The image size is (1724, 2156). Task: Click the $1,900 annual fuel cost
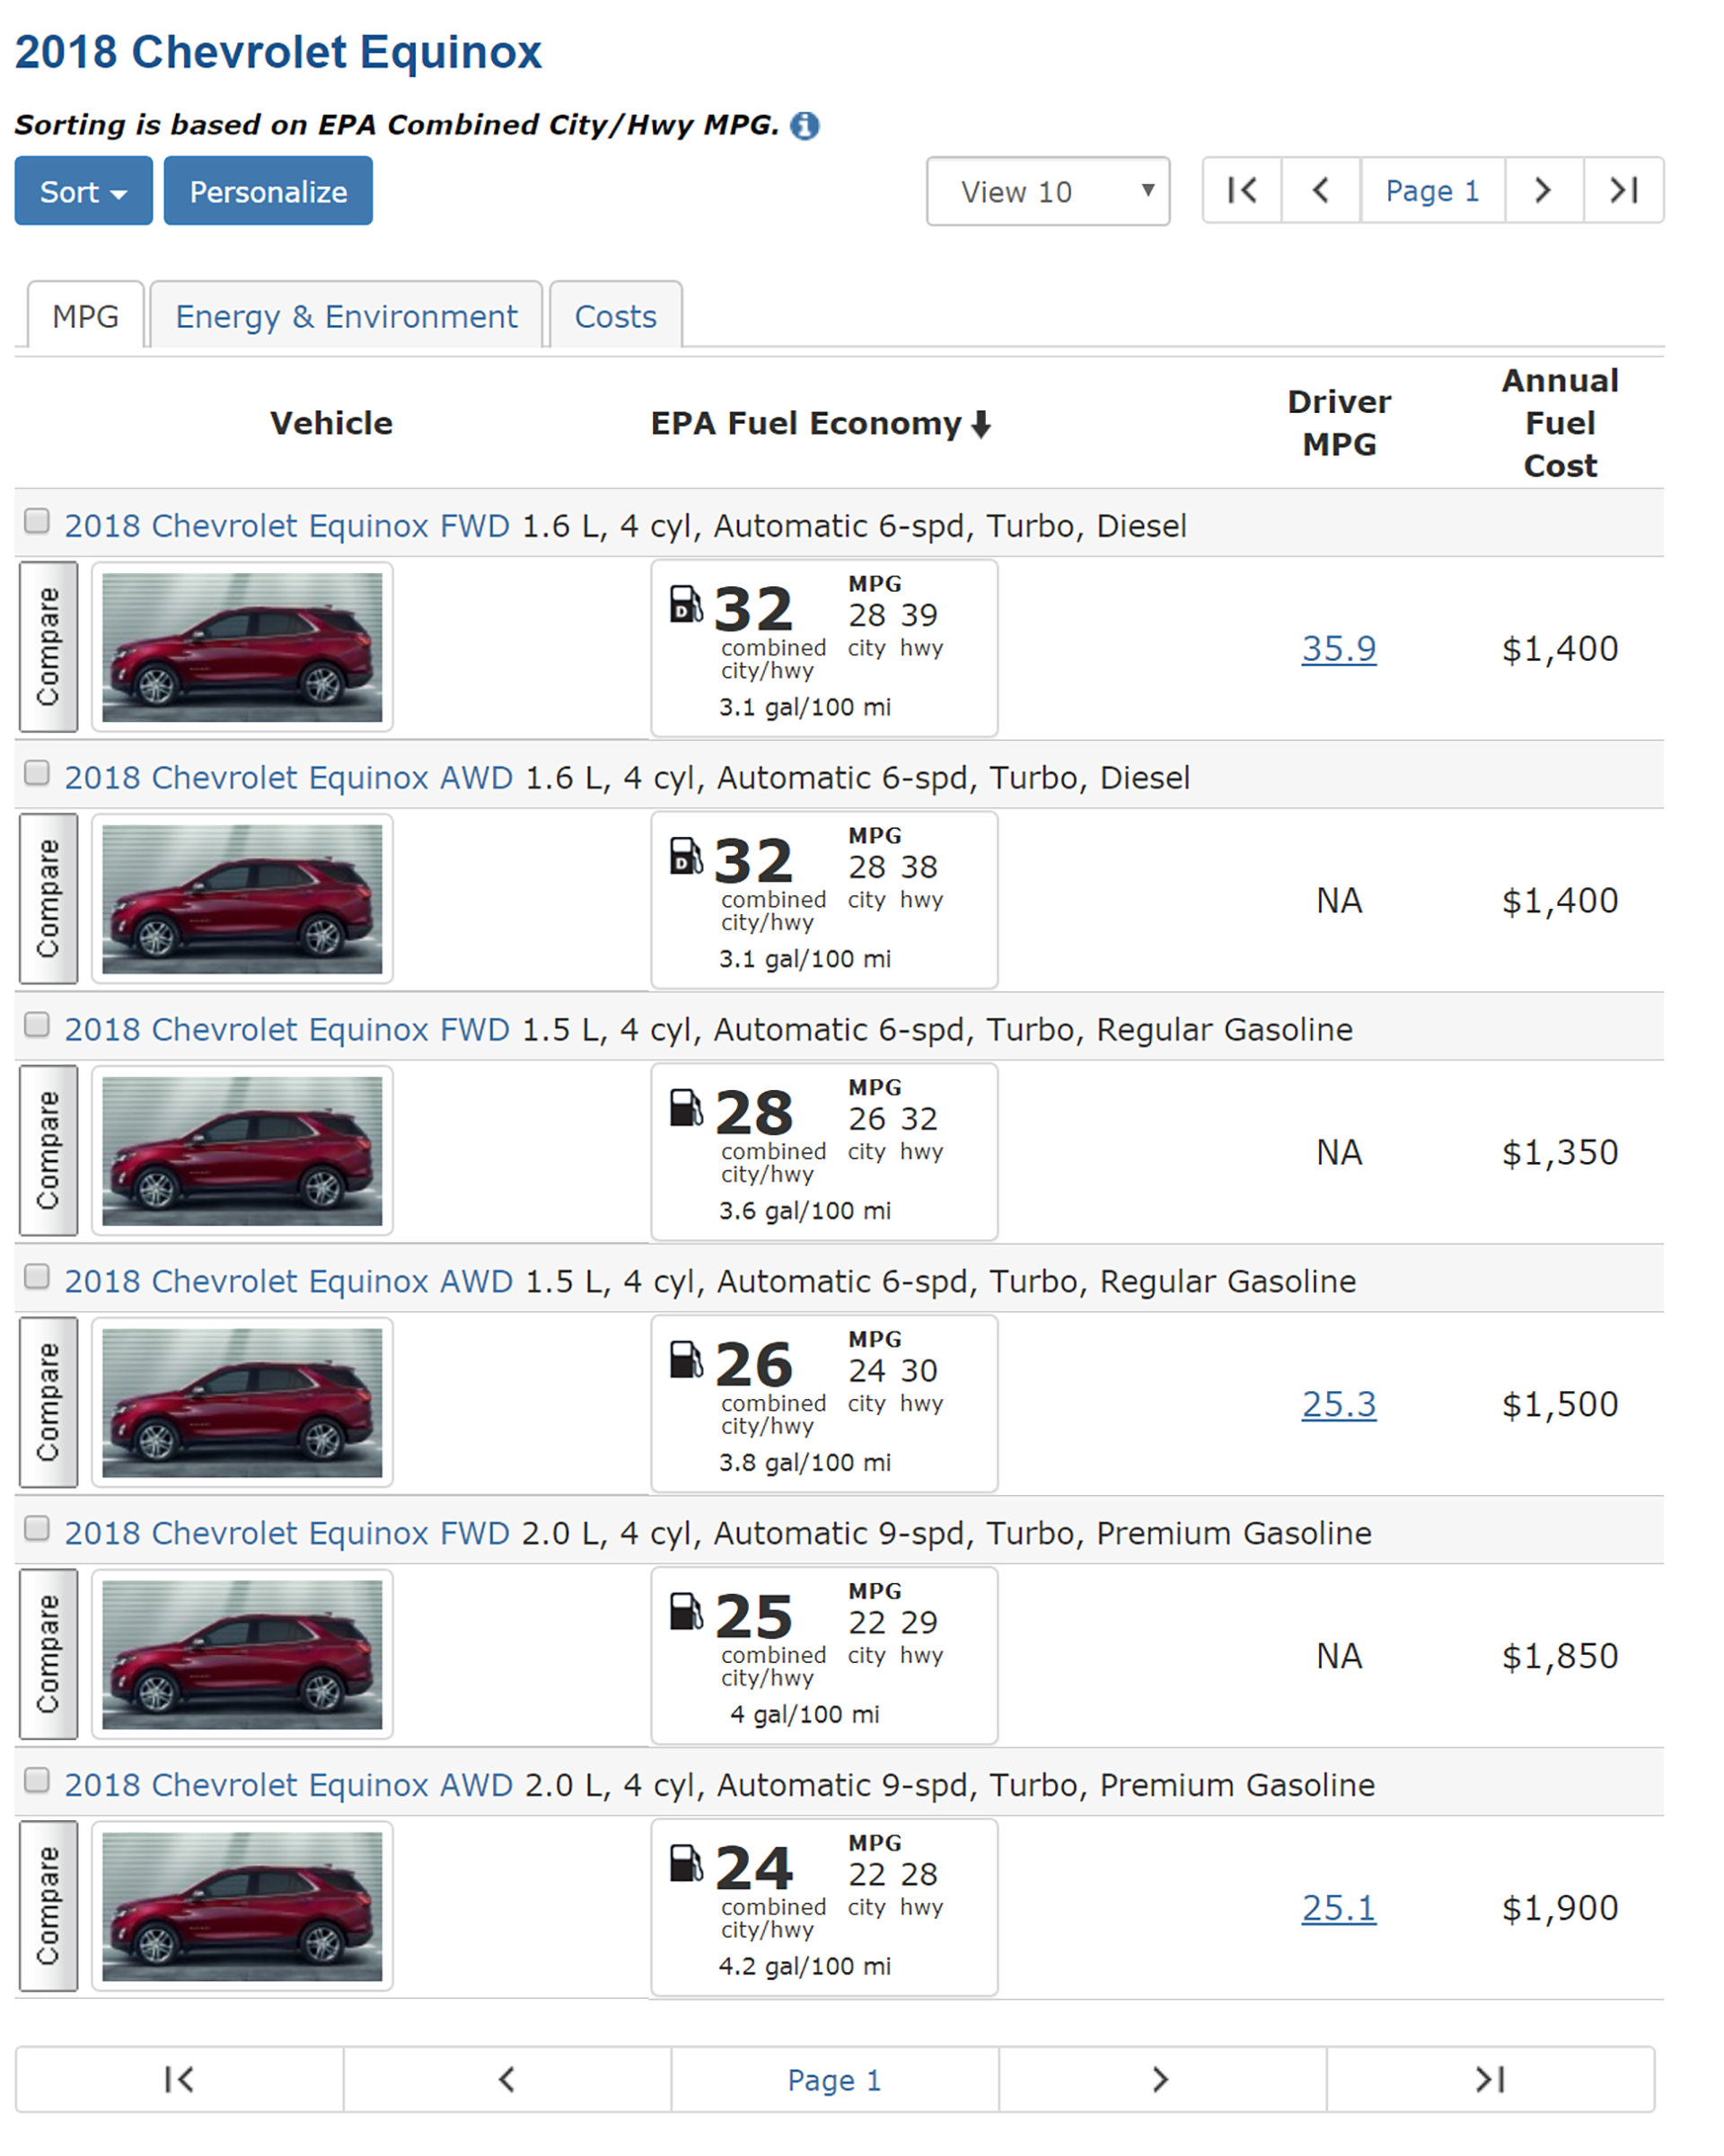[x=1560, y=1909]
